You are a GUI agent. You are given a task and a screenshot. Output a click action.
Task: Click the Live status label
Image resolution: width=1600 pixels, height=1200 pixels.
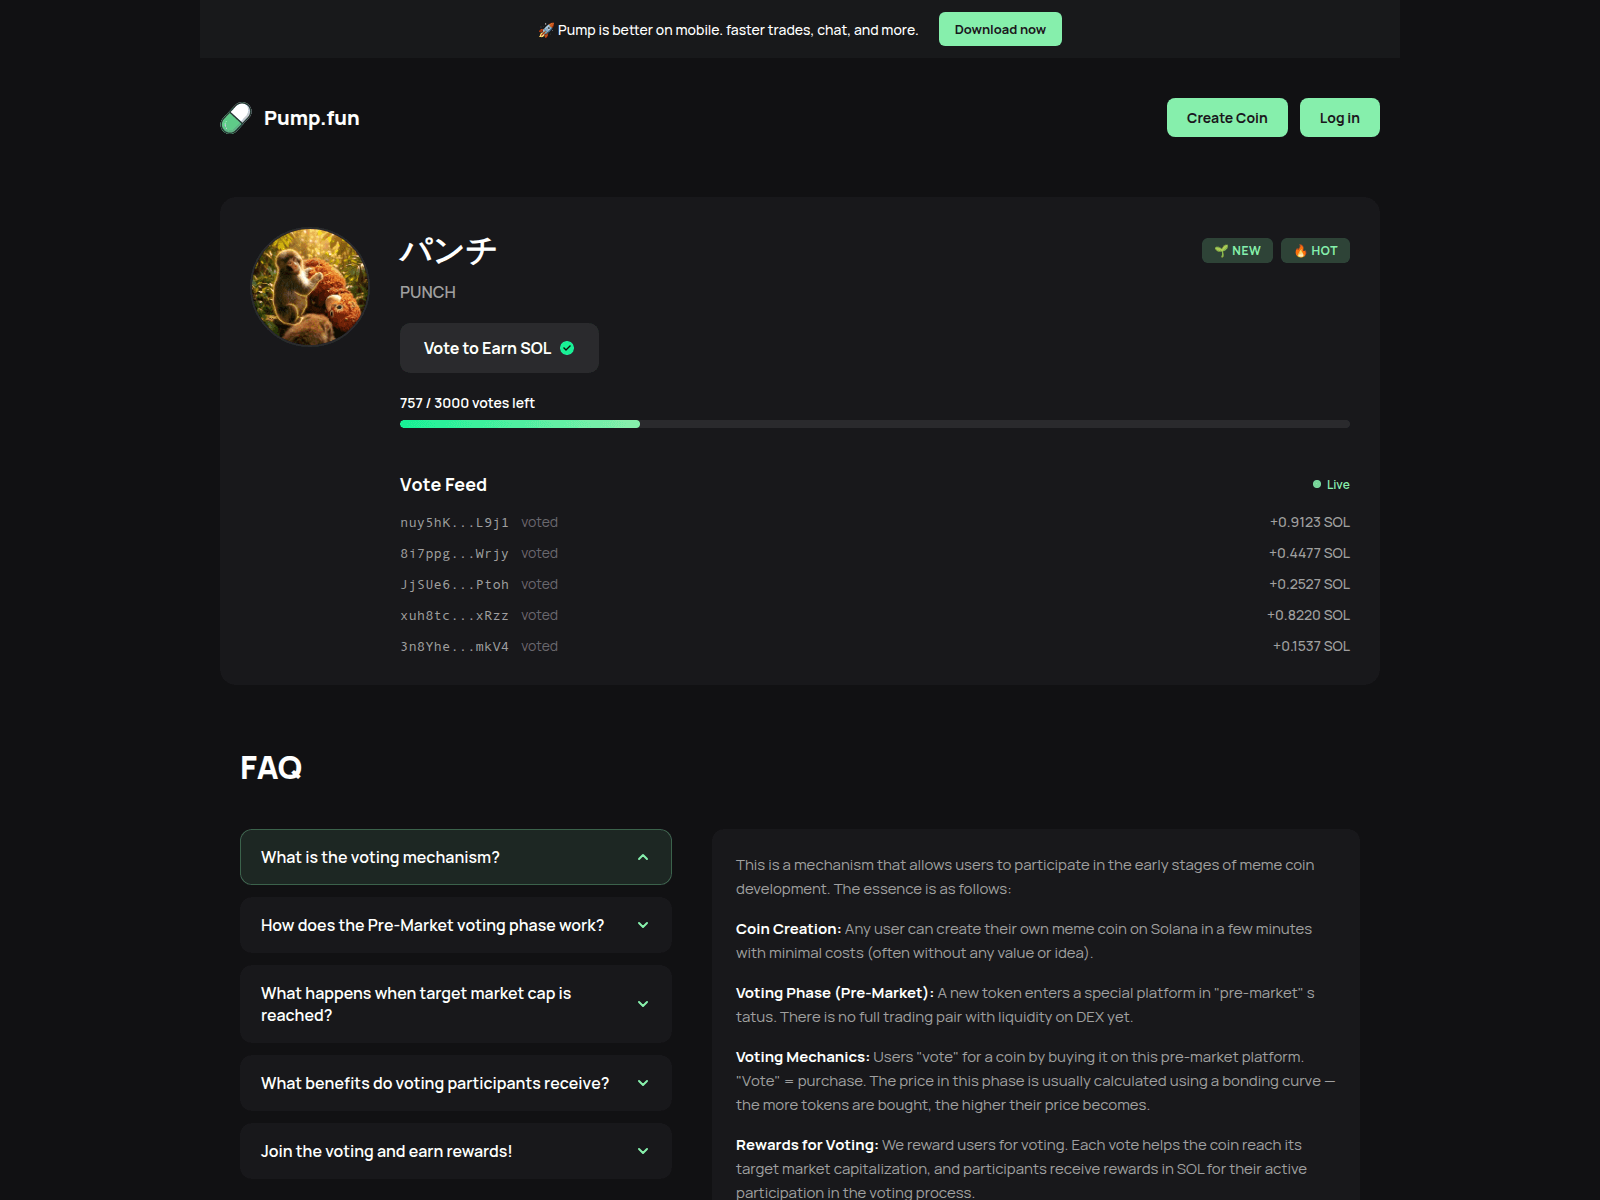click(1338, 485)
